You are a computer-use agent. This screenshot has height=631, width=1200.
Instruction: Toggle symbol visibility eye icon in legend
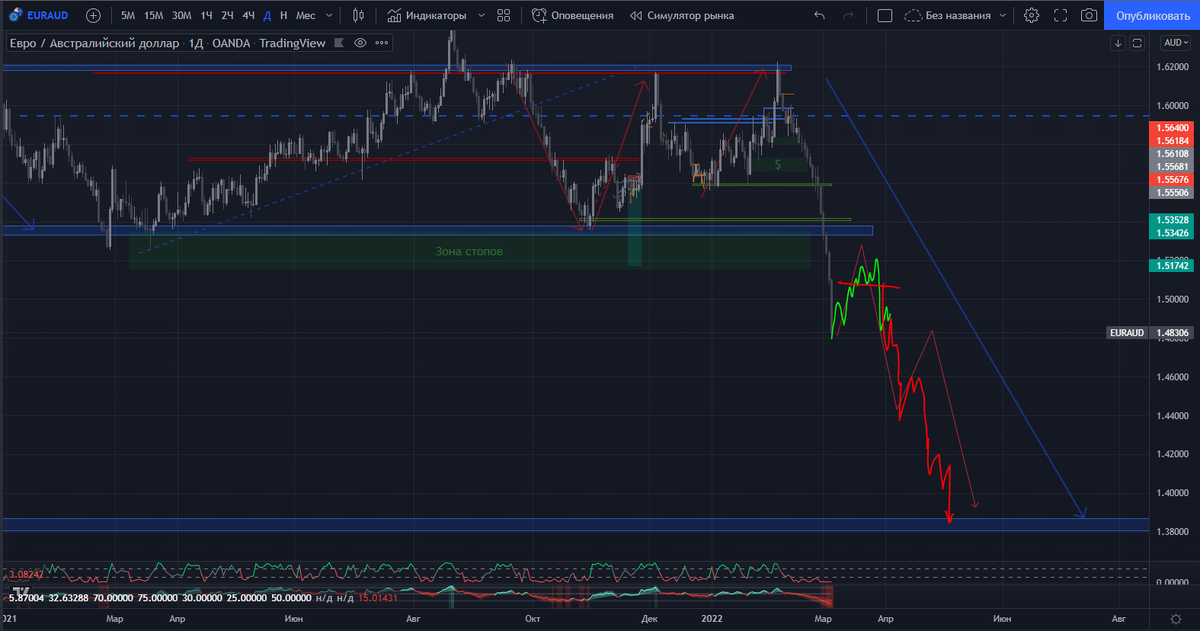[360, 43]
